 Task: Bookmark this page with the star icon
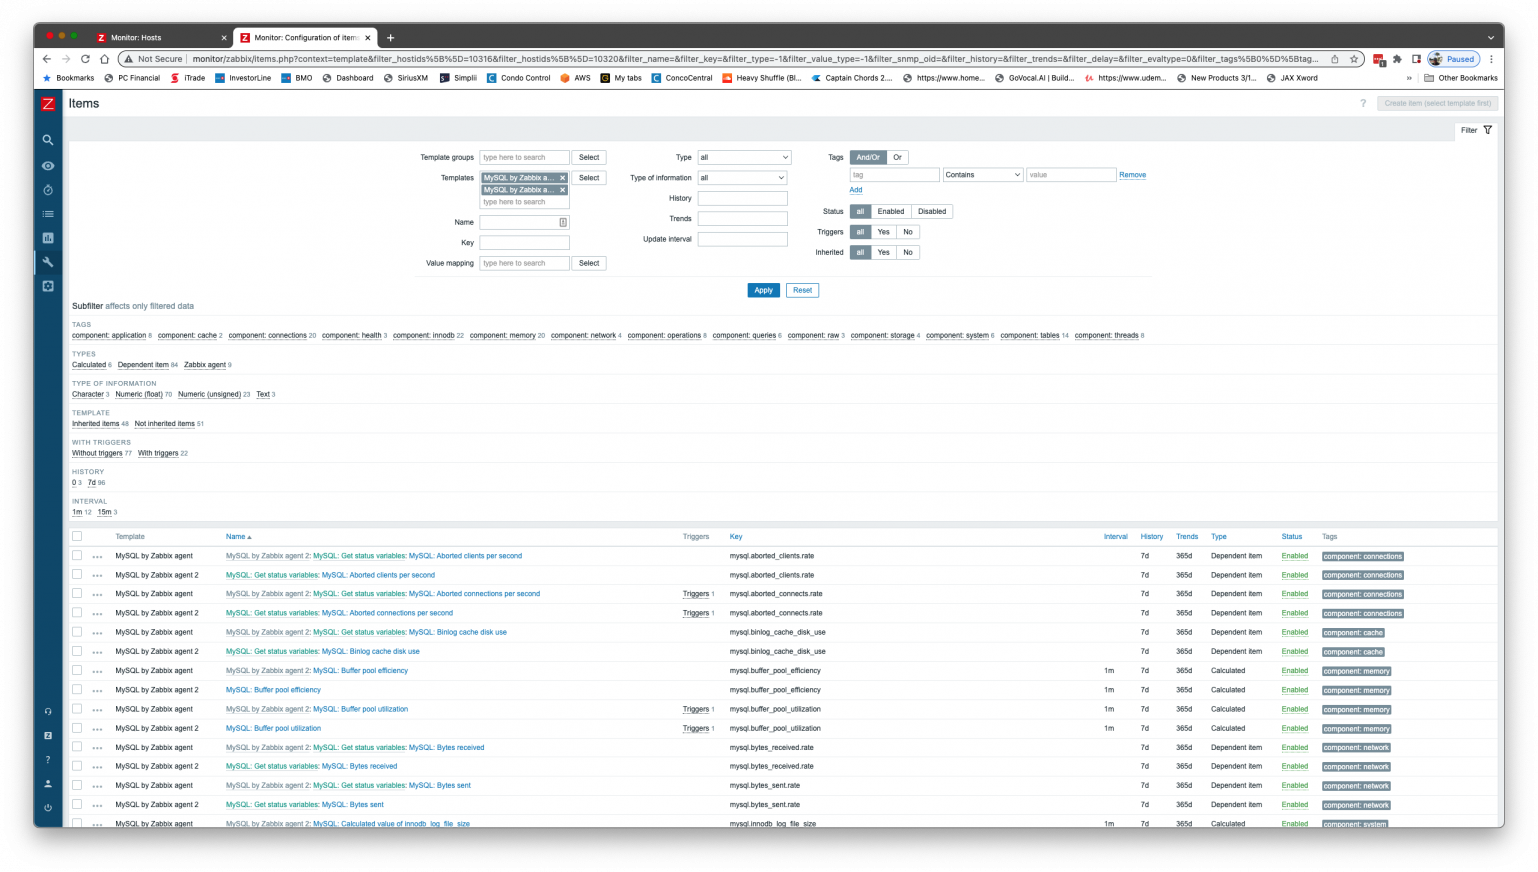[x=1354, y=59]
